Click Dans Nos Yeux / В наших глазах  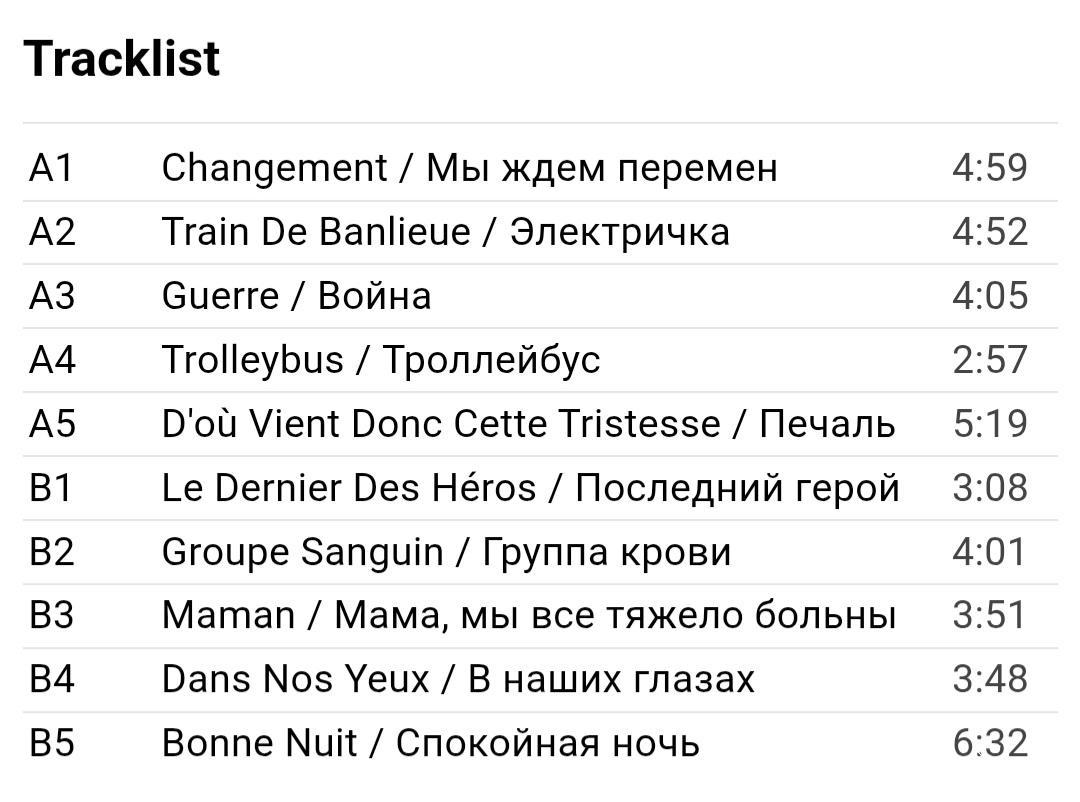(x=458, y=680)
